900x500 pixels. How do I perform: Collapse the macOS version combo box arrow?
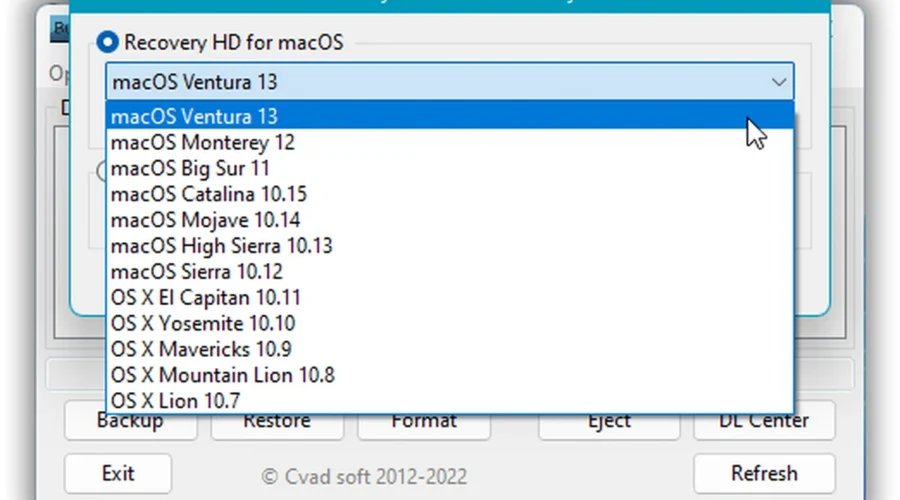(778, 82)
